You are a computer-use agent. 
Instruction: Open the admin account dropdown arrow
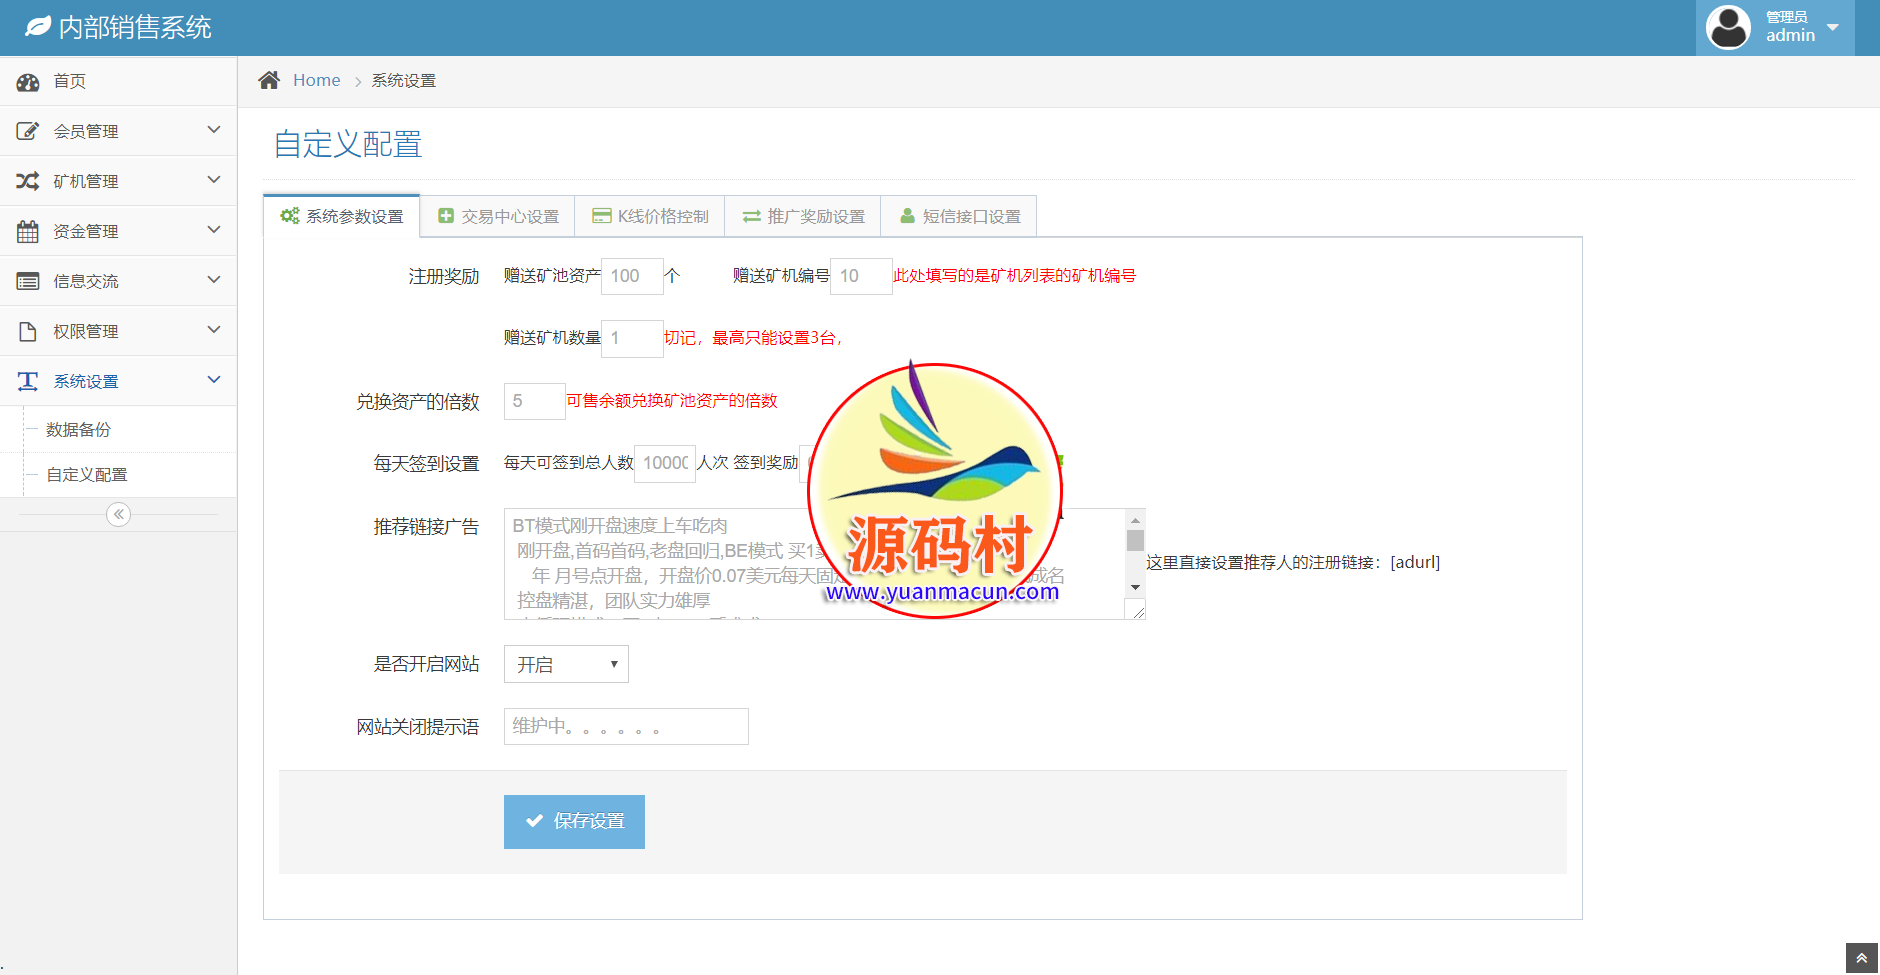tap(1832, 27)
